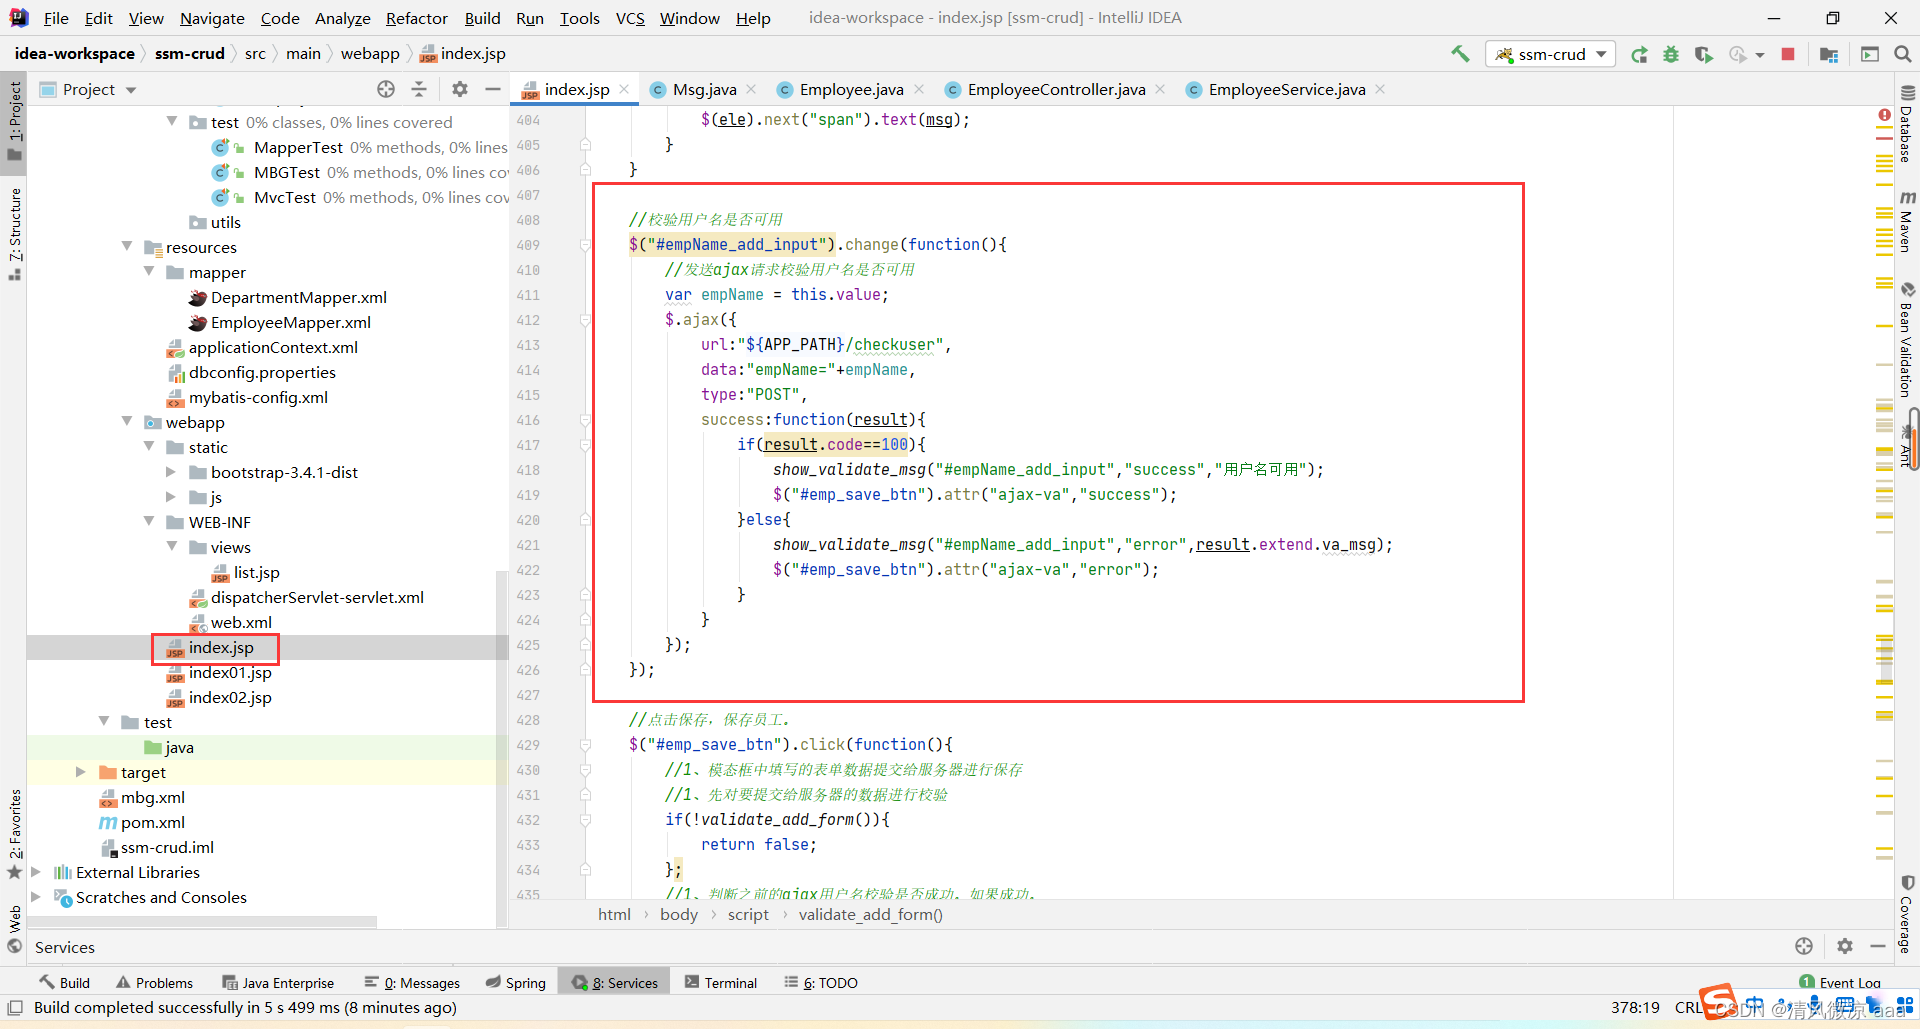Screen dimensions: 1920x1029
Task: Hide the Project panel
Action: (x=492, y=89)
